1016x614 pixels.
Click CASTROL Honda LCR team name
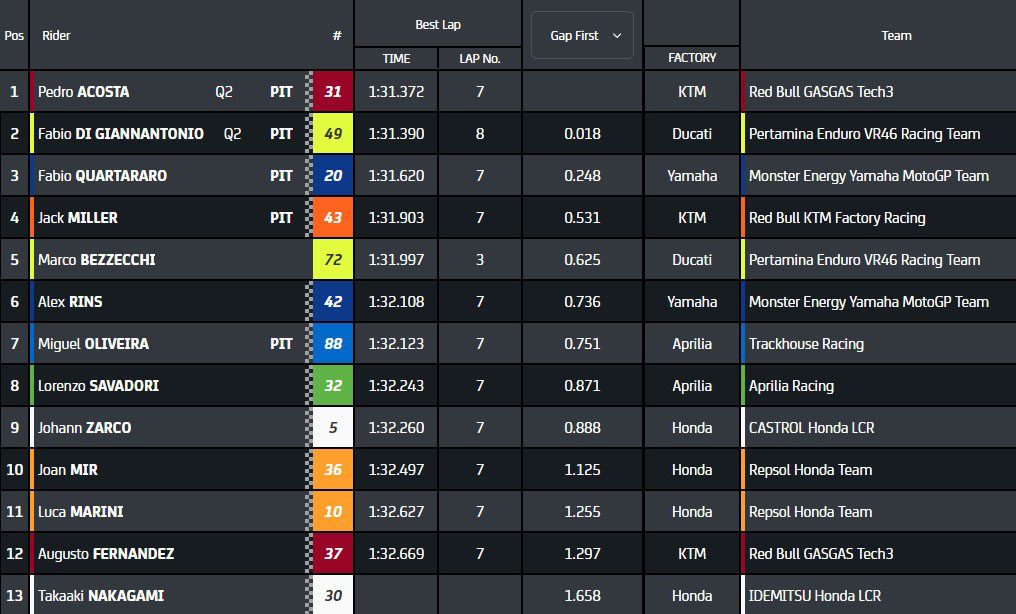point(811,428)
